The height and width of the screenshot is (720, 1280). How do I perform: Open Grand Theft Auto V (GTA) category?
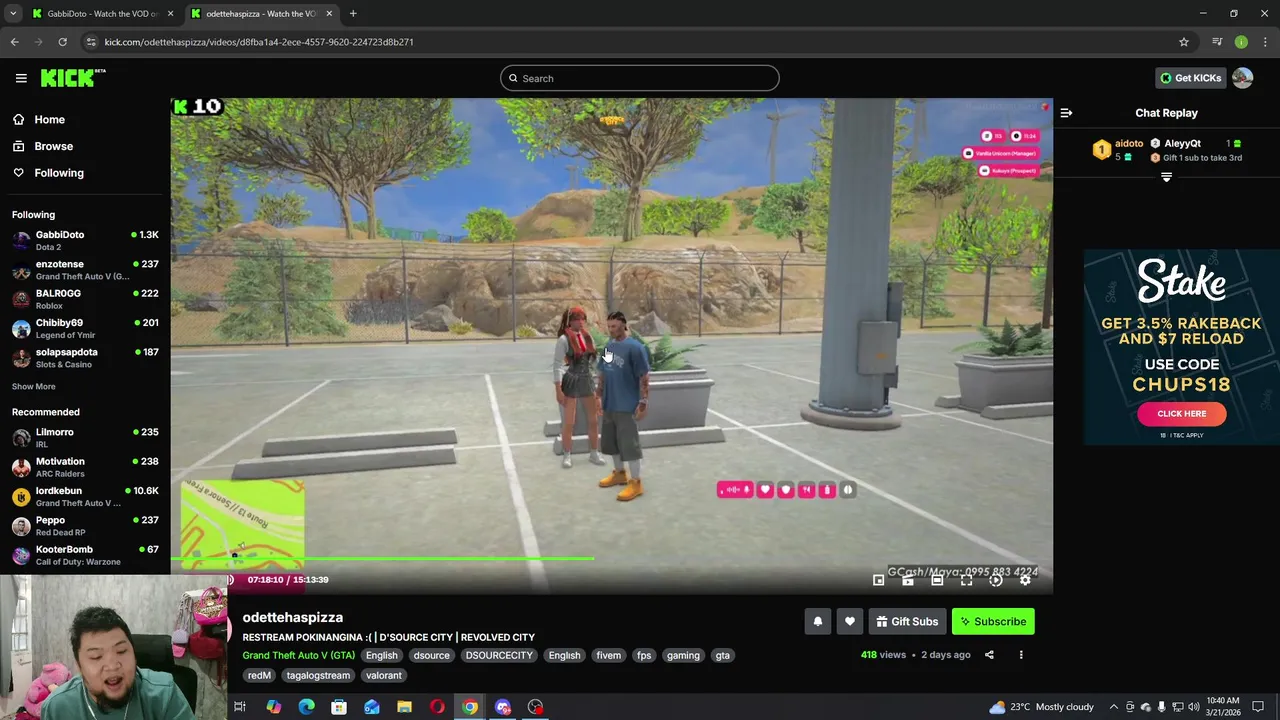click(298, 655)
